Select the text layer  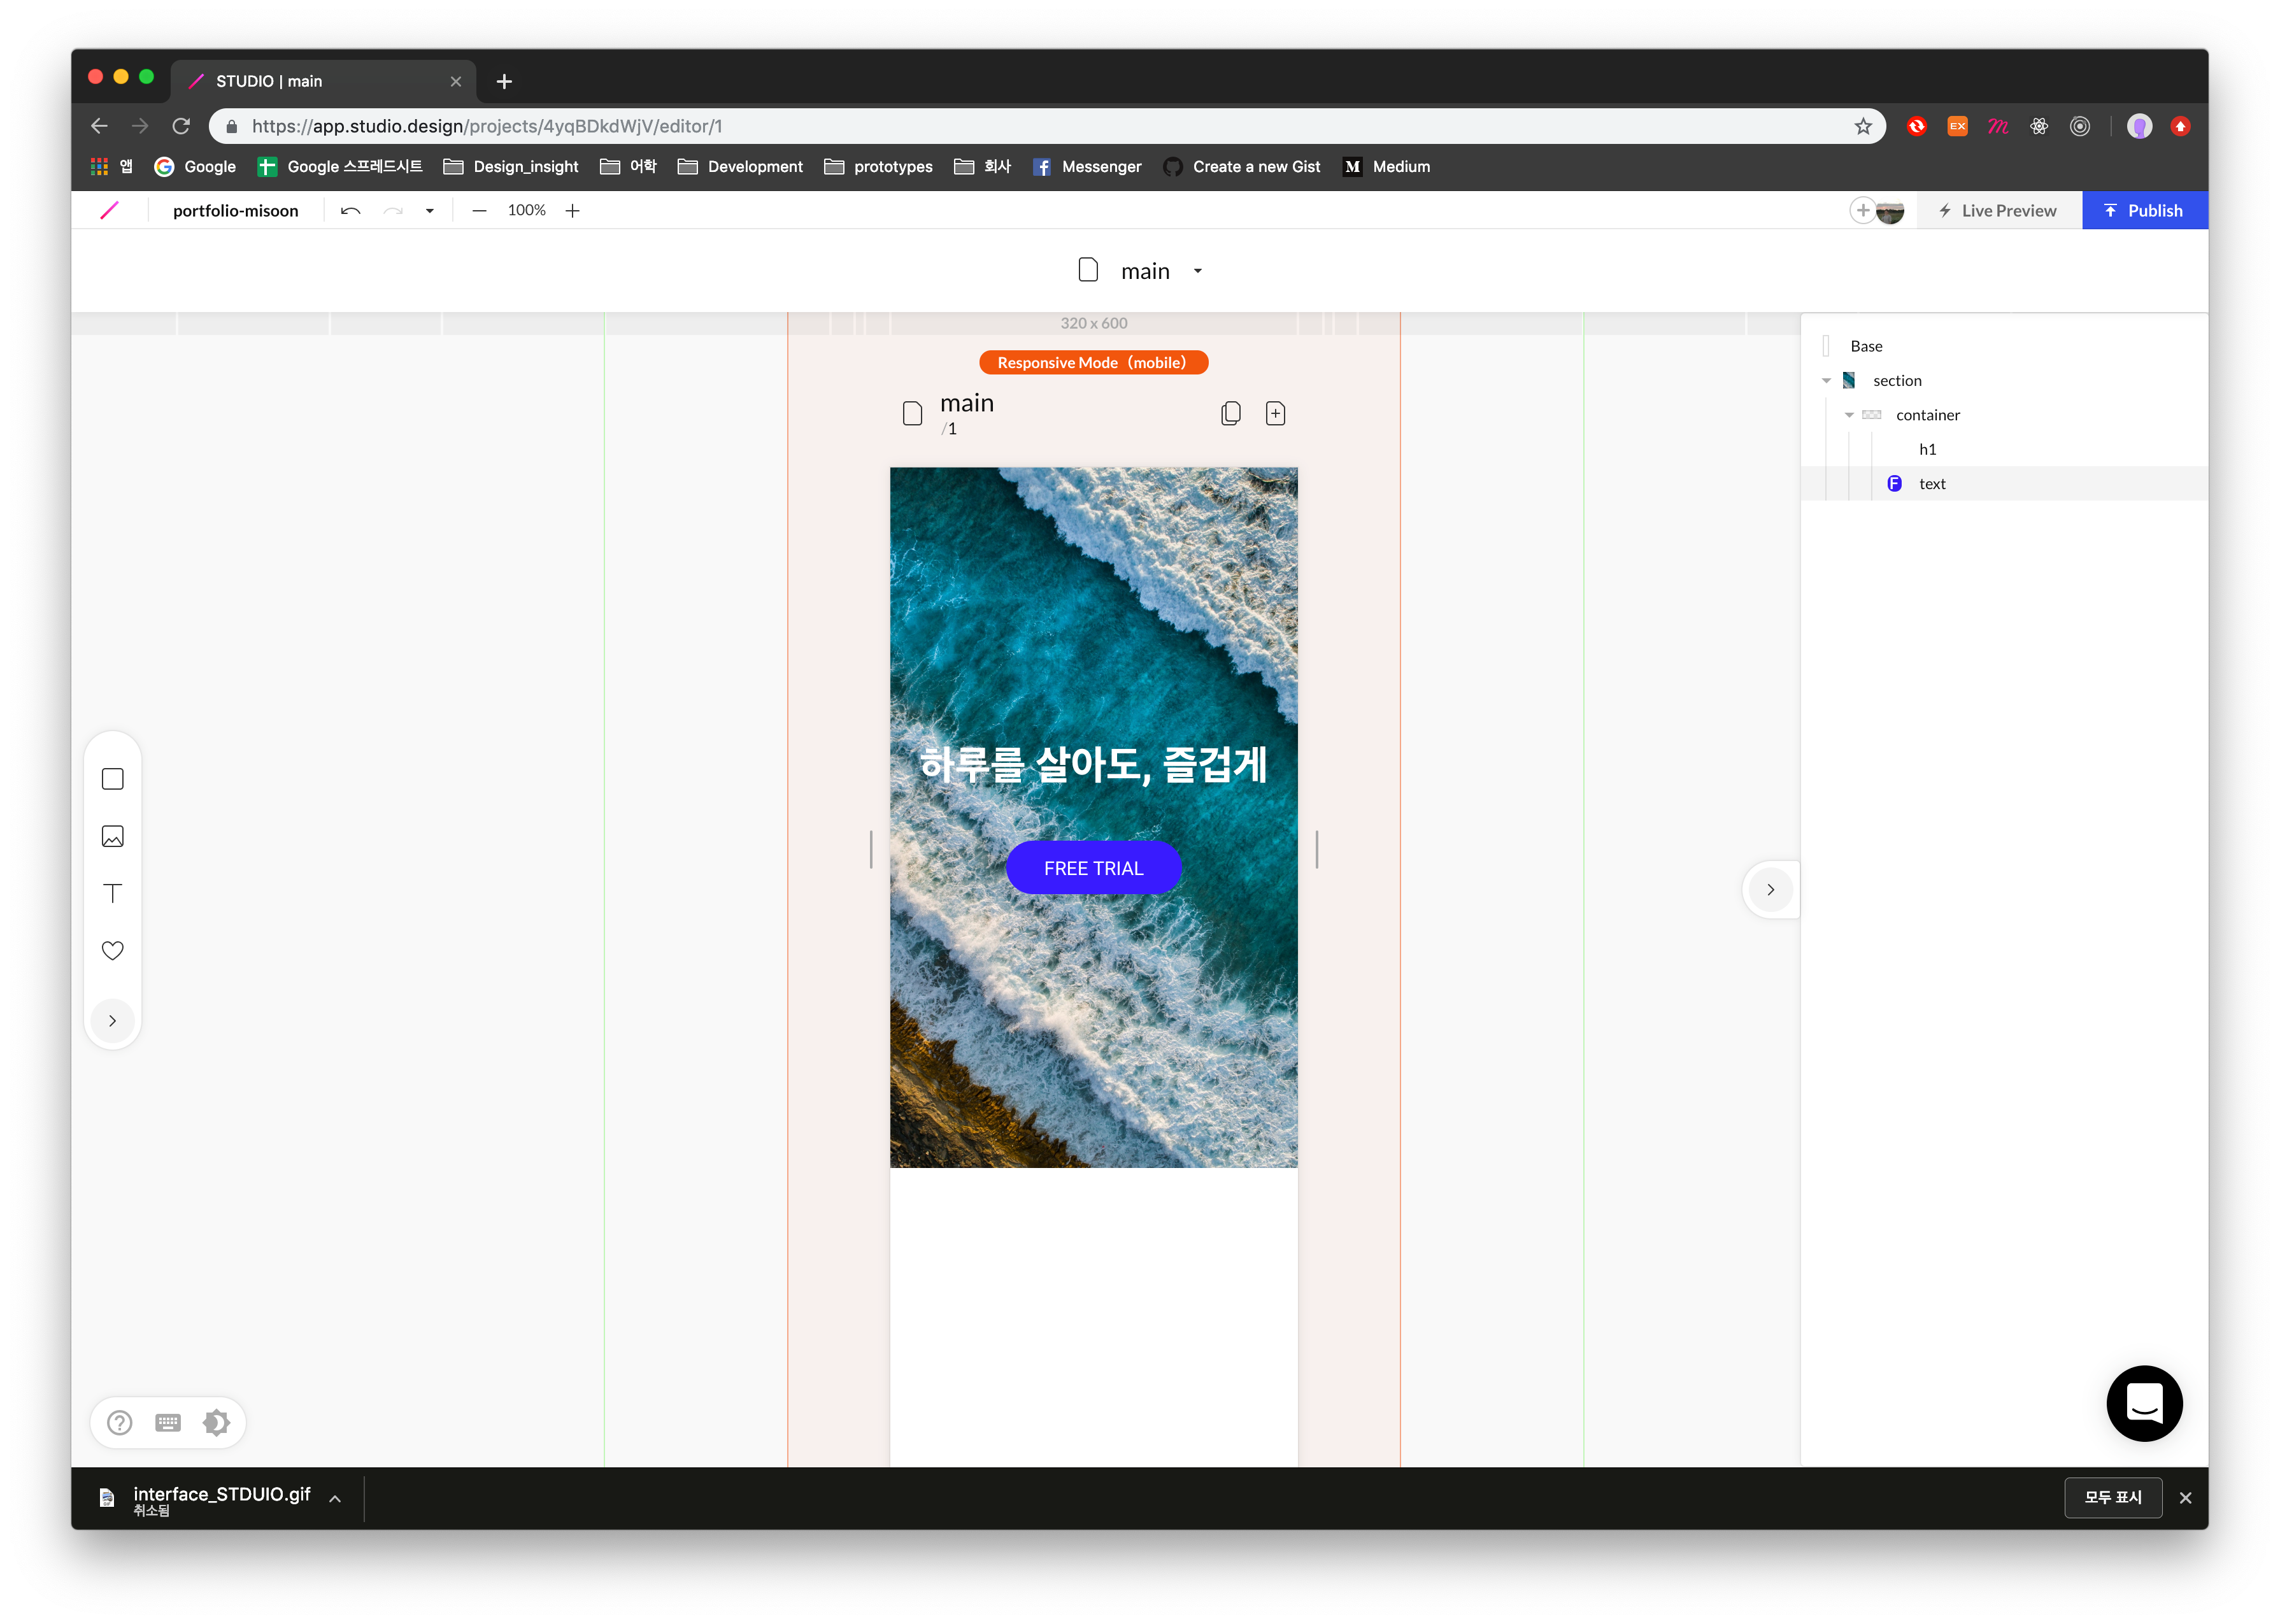click(2004, 483)
